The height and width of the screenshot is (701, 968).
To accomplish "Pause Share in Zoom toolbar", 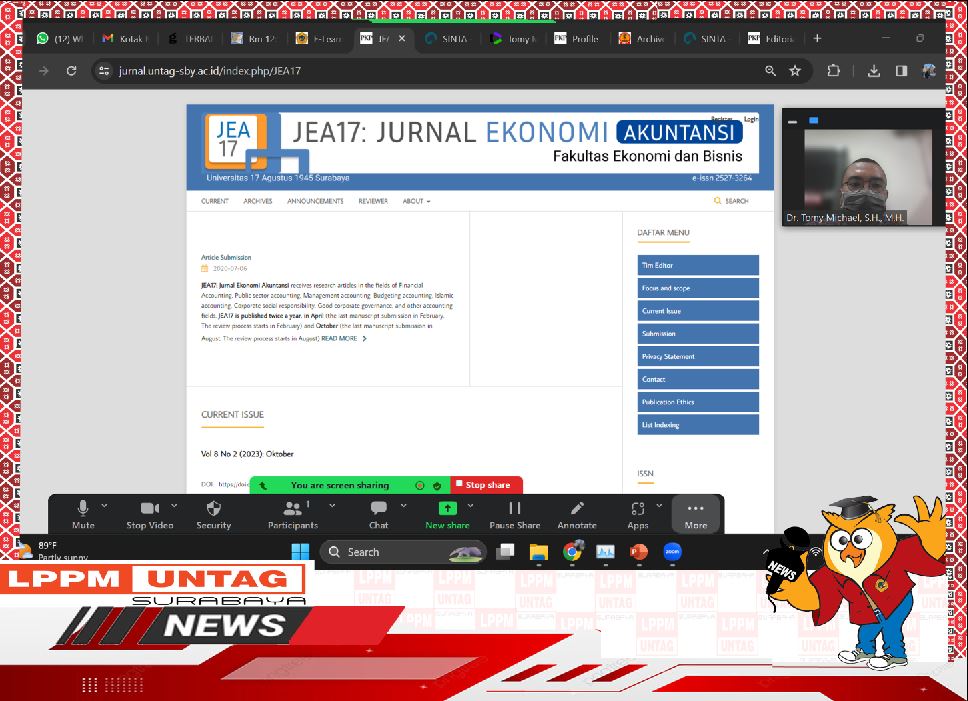I will tap(515, 515).
